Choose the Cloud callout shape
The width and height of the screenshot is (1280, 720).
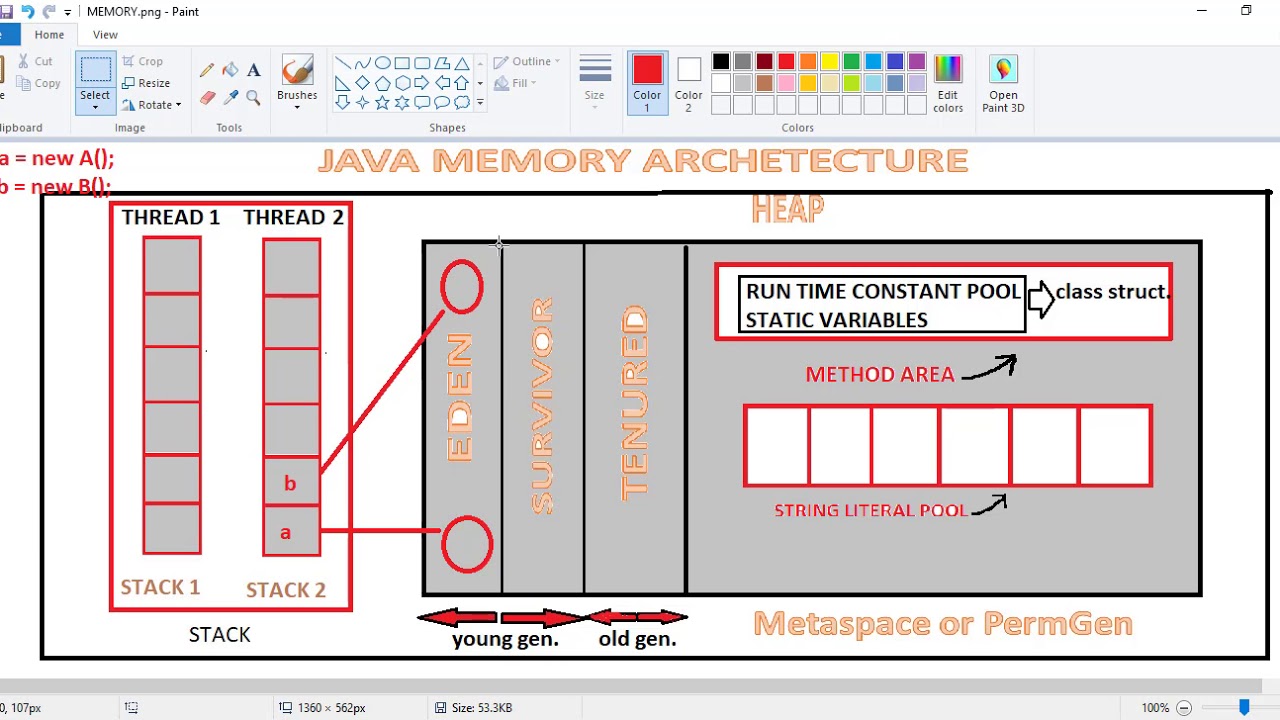(x=462, y=102)
